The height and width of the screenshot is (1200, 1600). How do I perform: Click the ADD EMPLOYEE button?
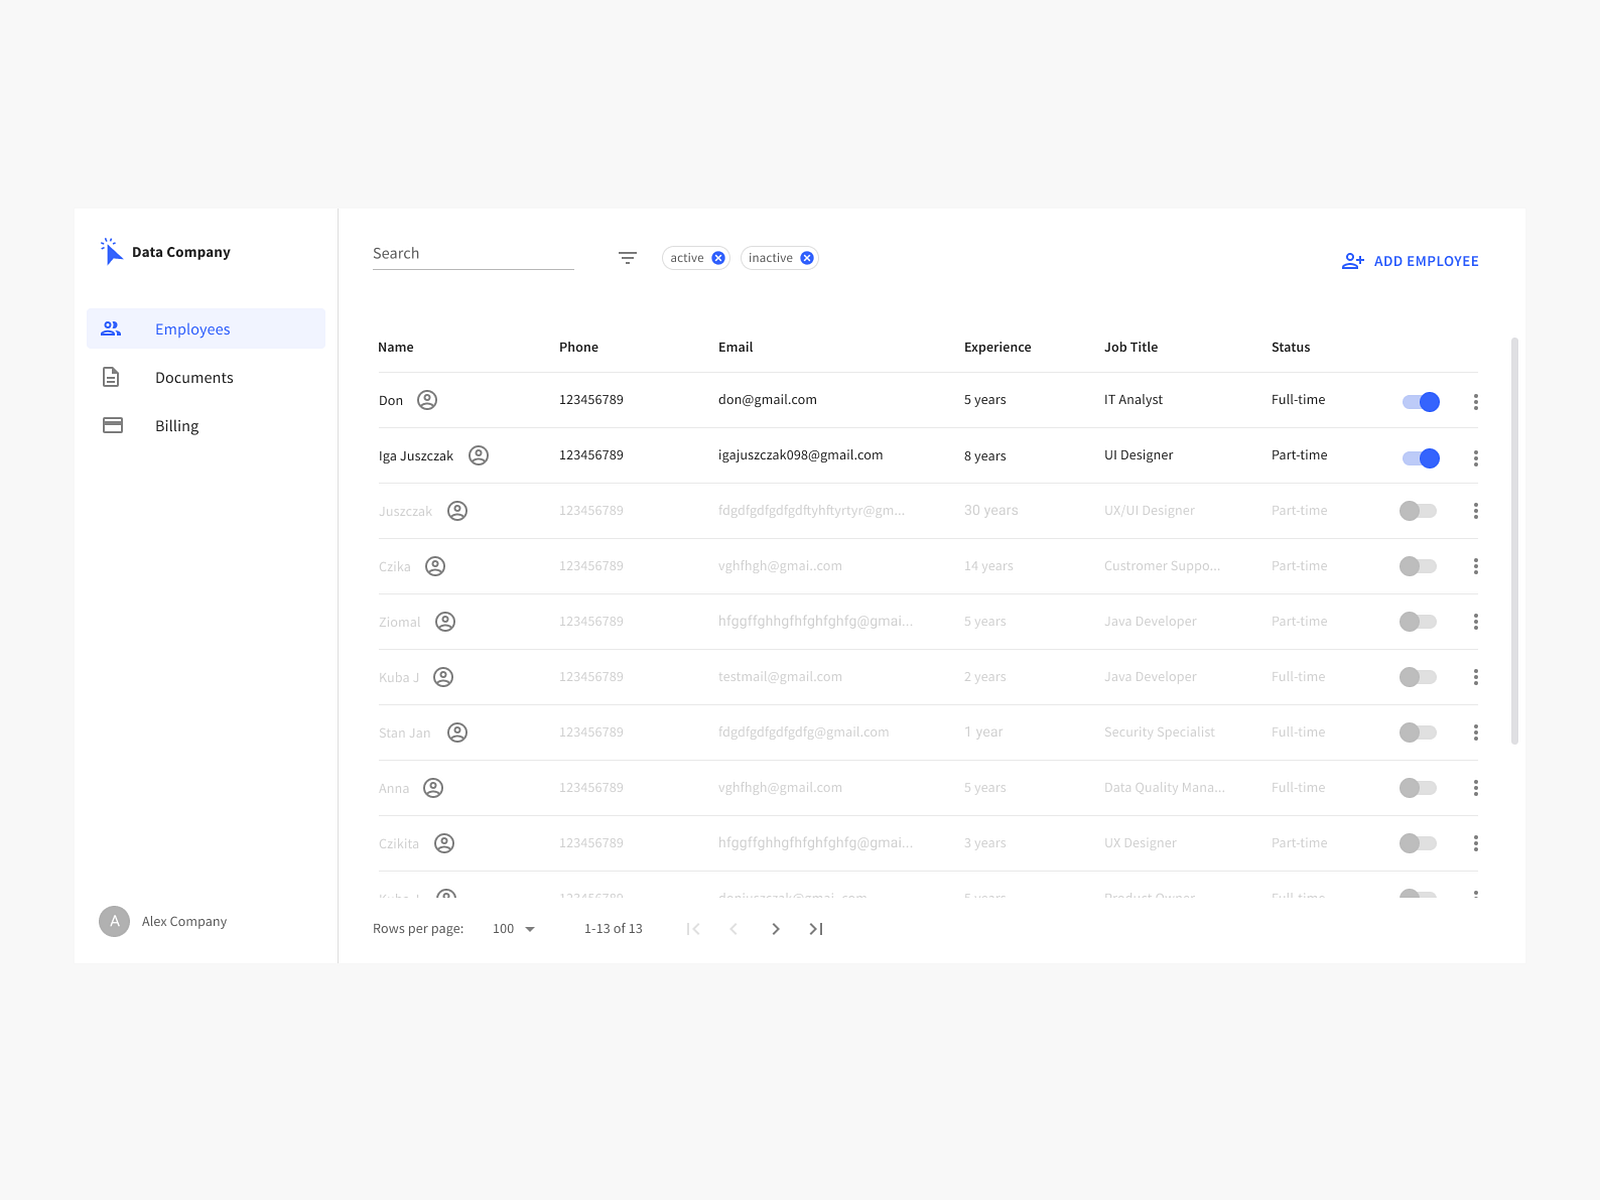tap(1410, 260)
